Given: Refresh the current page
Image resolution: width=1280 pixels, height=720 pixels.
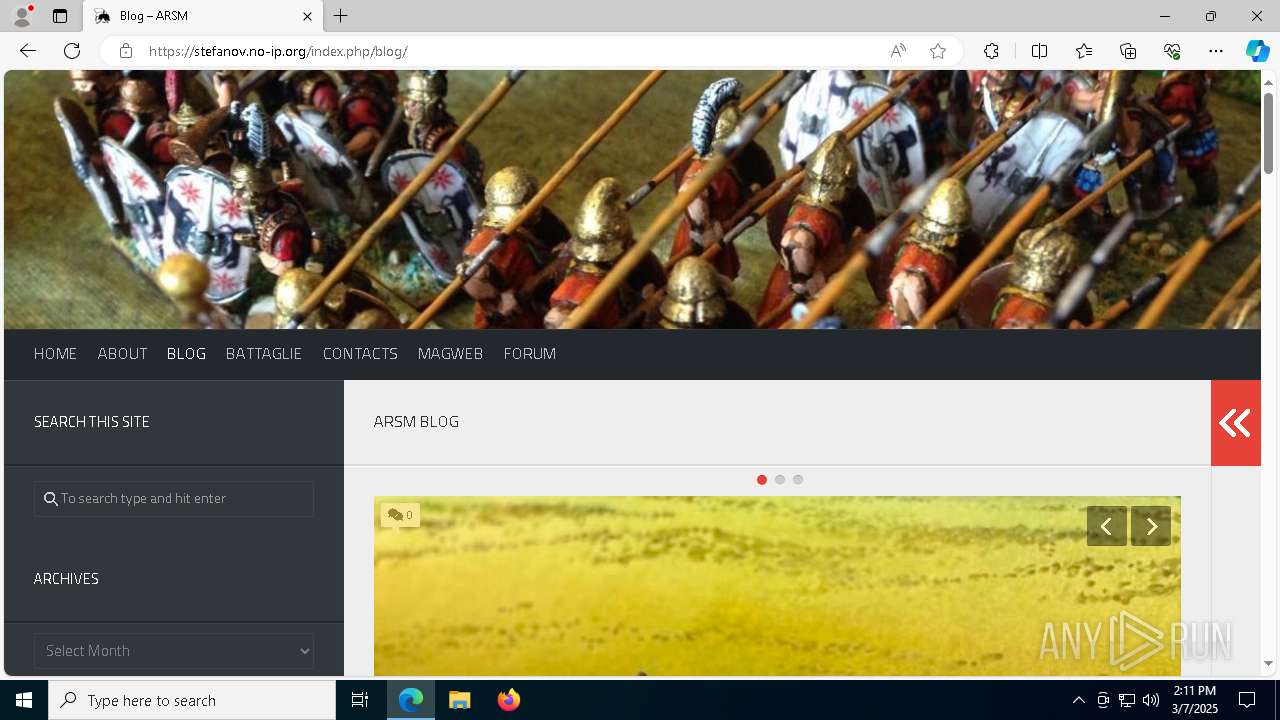Looking at the screenshot, I should [x=72, y=51].
